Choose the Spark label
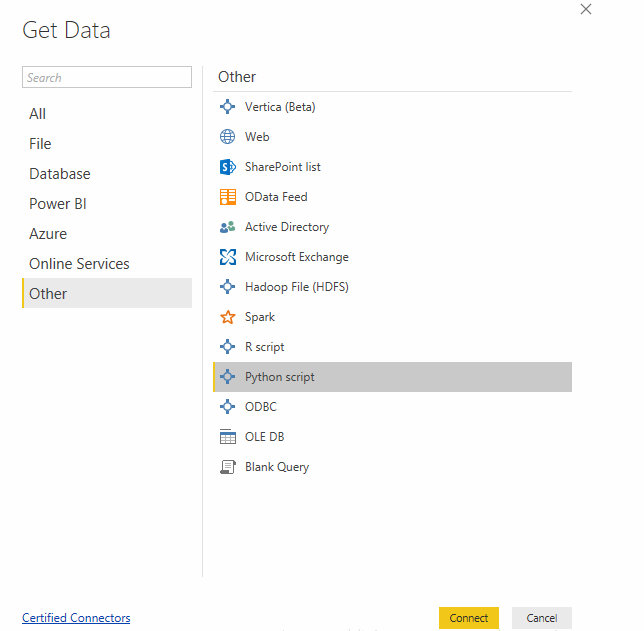 [x=260, y=317]
